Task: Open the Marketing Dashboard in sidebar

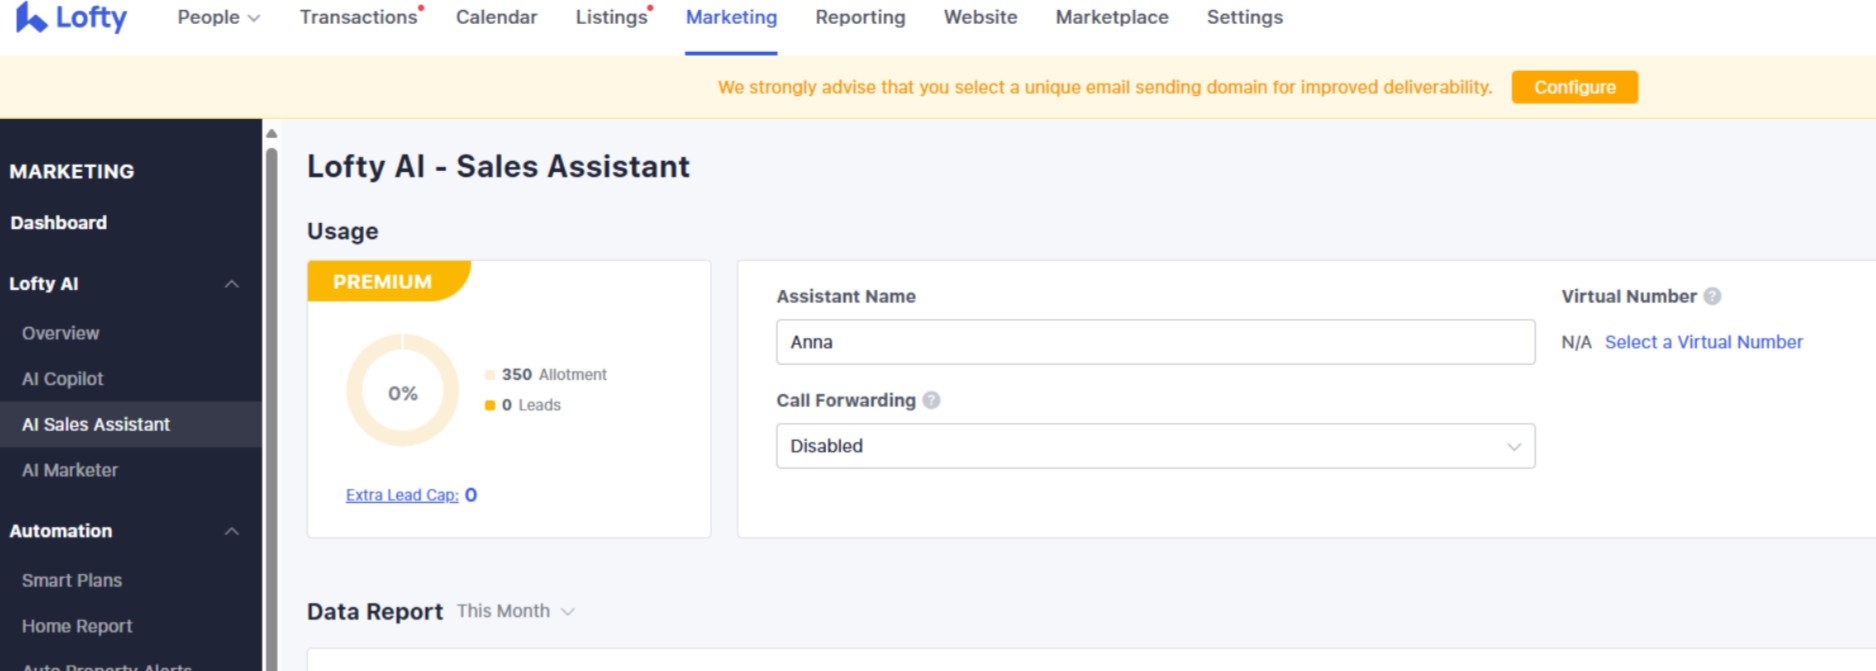Action: (58, 223)
